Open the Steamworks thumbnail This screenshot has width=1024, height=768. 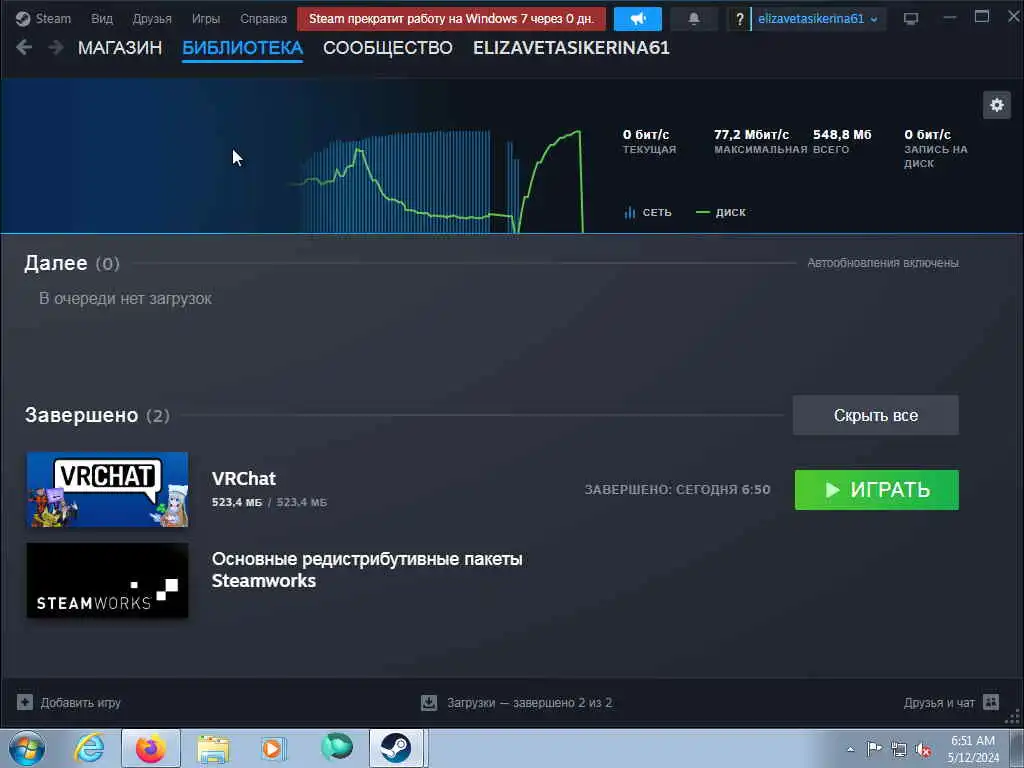[107, 580]
